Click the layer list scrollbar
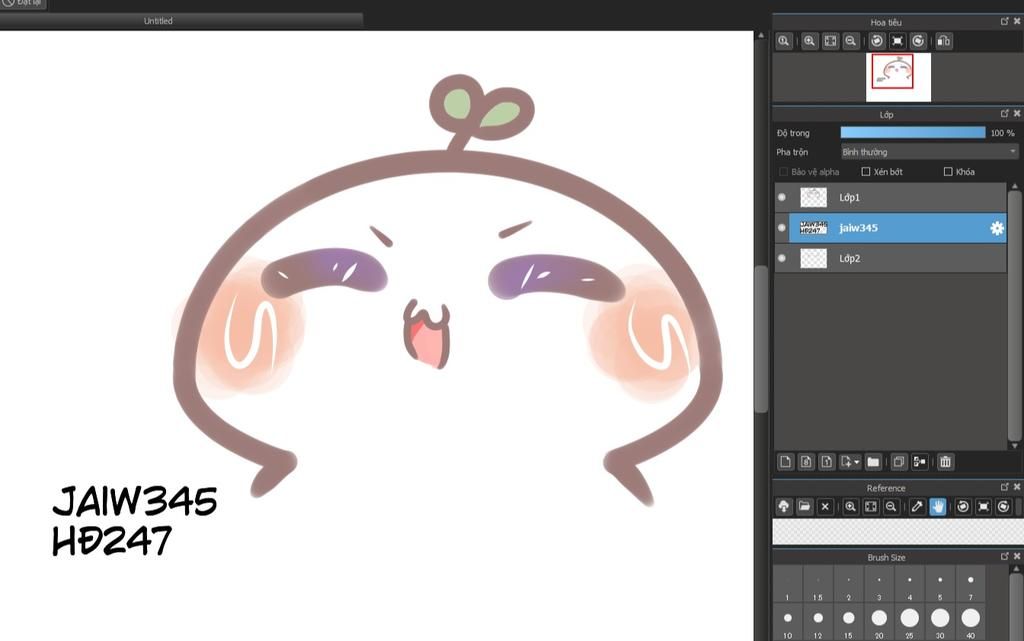Image resolution: width=1024 pixels, height=641 pixels. pyautogui.click(x=1014, y=316)
